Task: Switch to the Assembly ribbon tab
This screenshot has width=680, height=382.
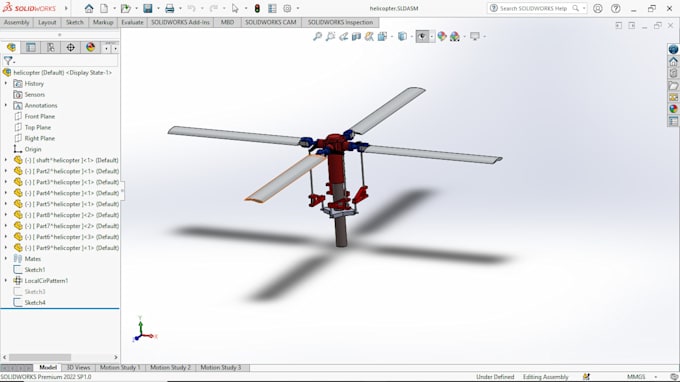Action: 16,22
